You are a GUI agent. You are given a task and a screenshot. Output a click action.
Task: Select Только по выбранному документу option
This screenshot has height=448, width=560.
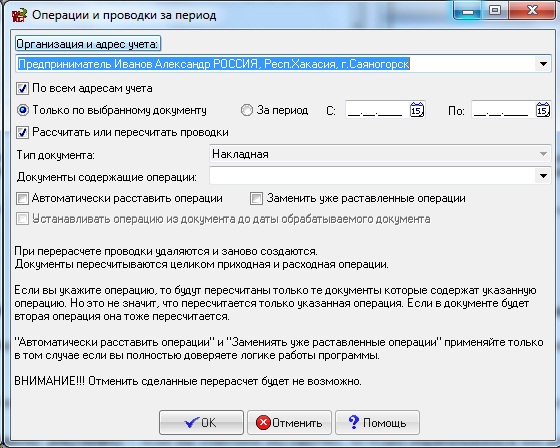(22, 110)
